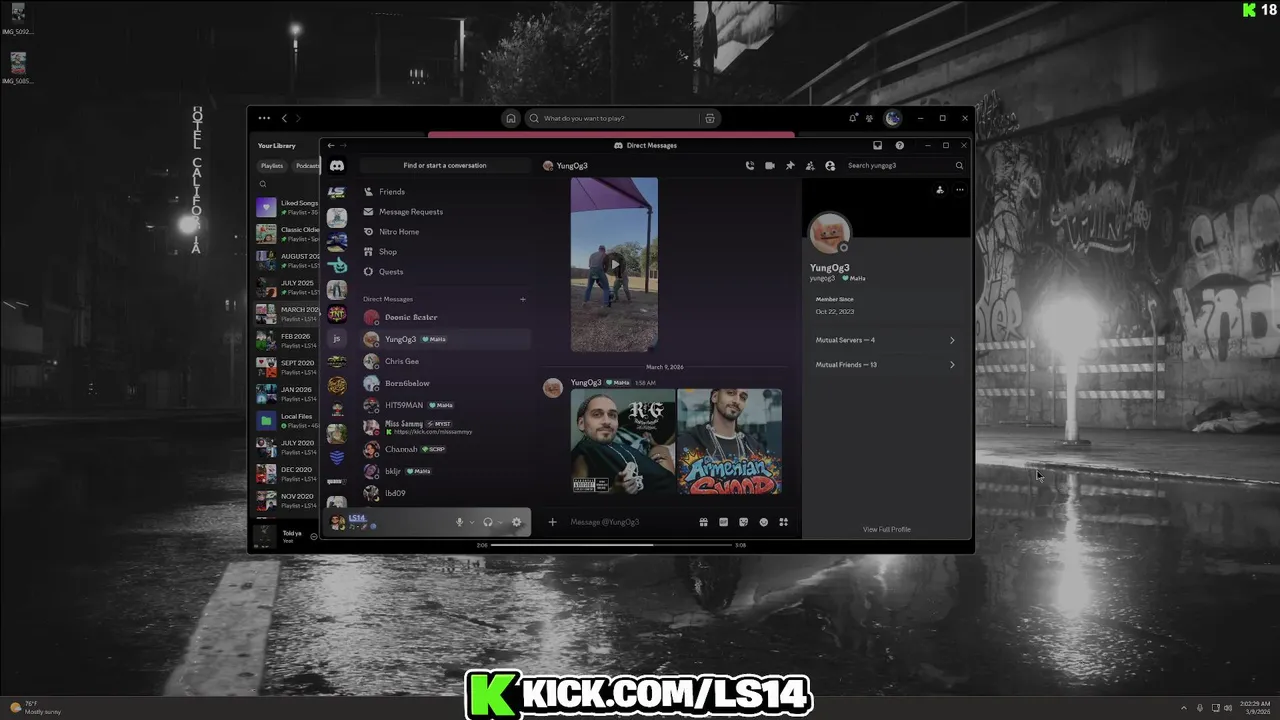Open the gift Nitro icon

pyautogui.click(x=704, y=522)
